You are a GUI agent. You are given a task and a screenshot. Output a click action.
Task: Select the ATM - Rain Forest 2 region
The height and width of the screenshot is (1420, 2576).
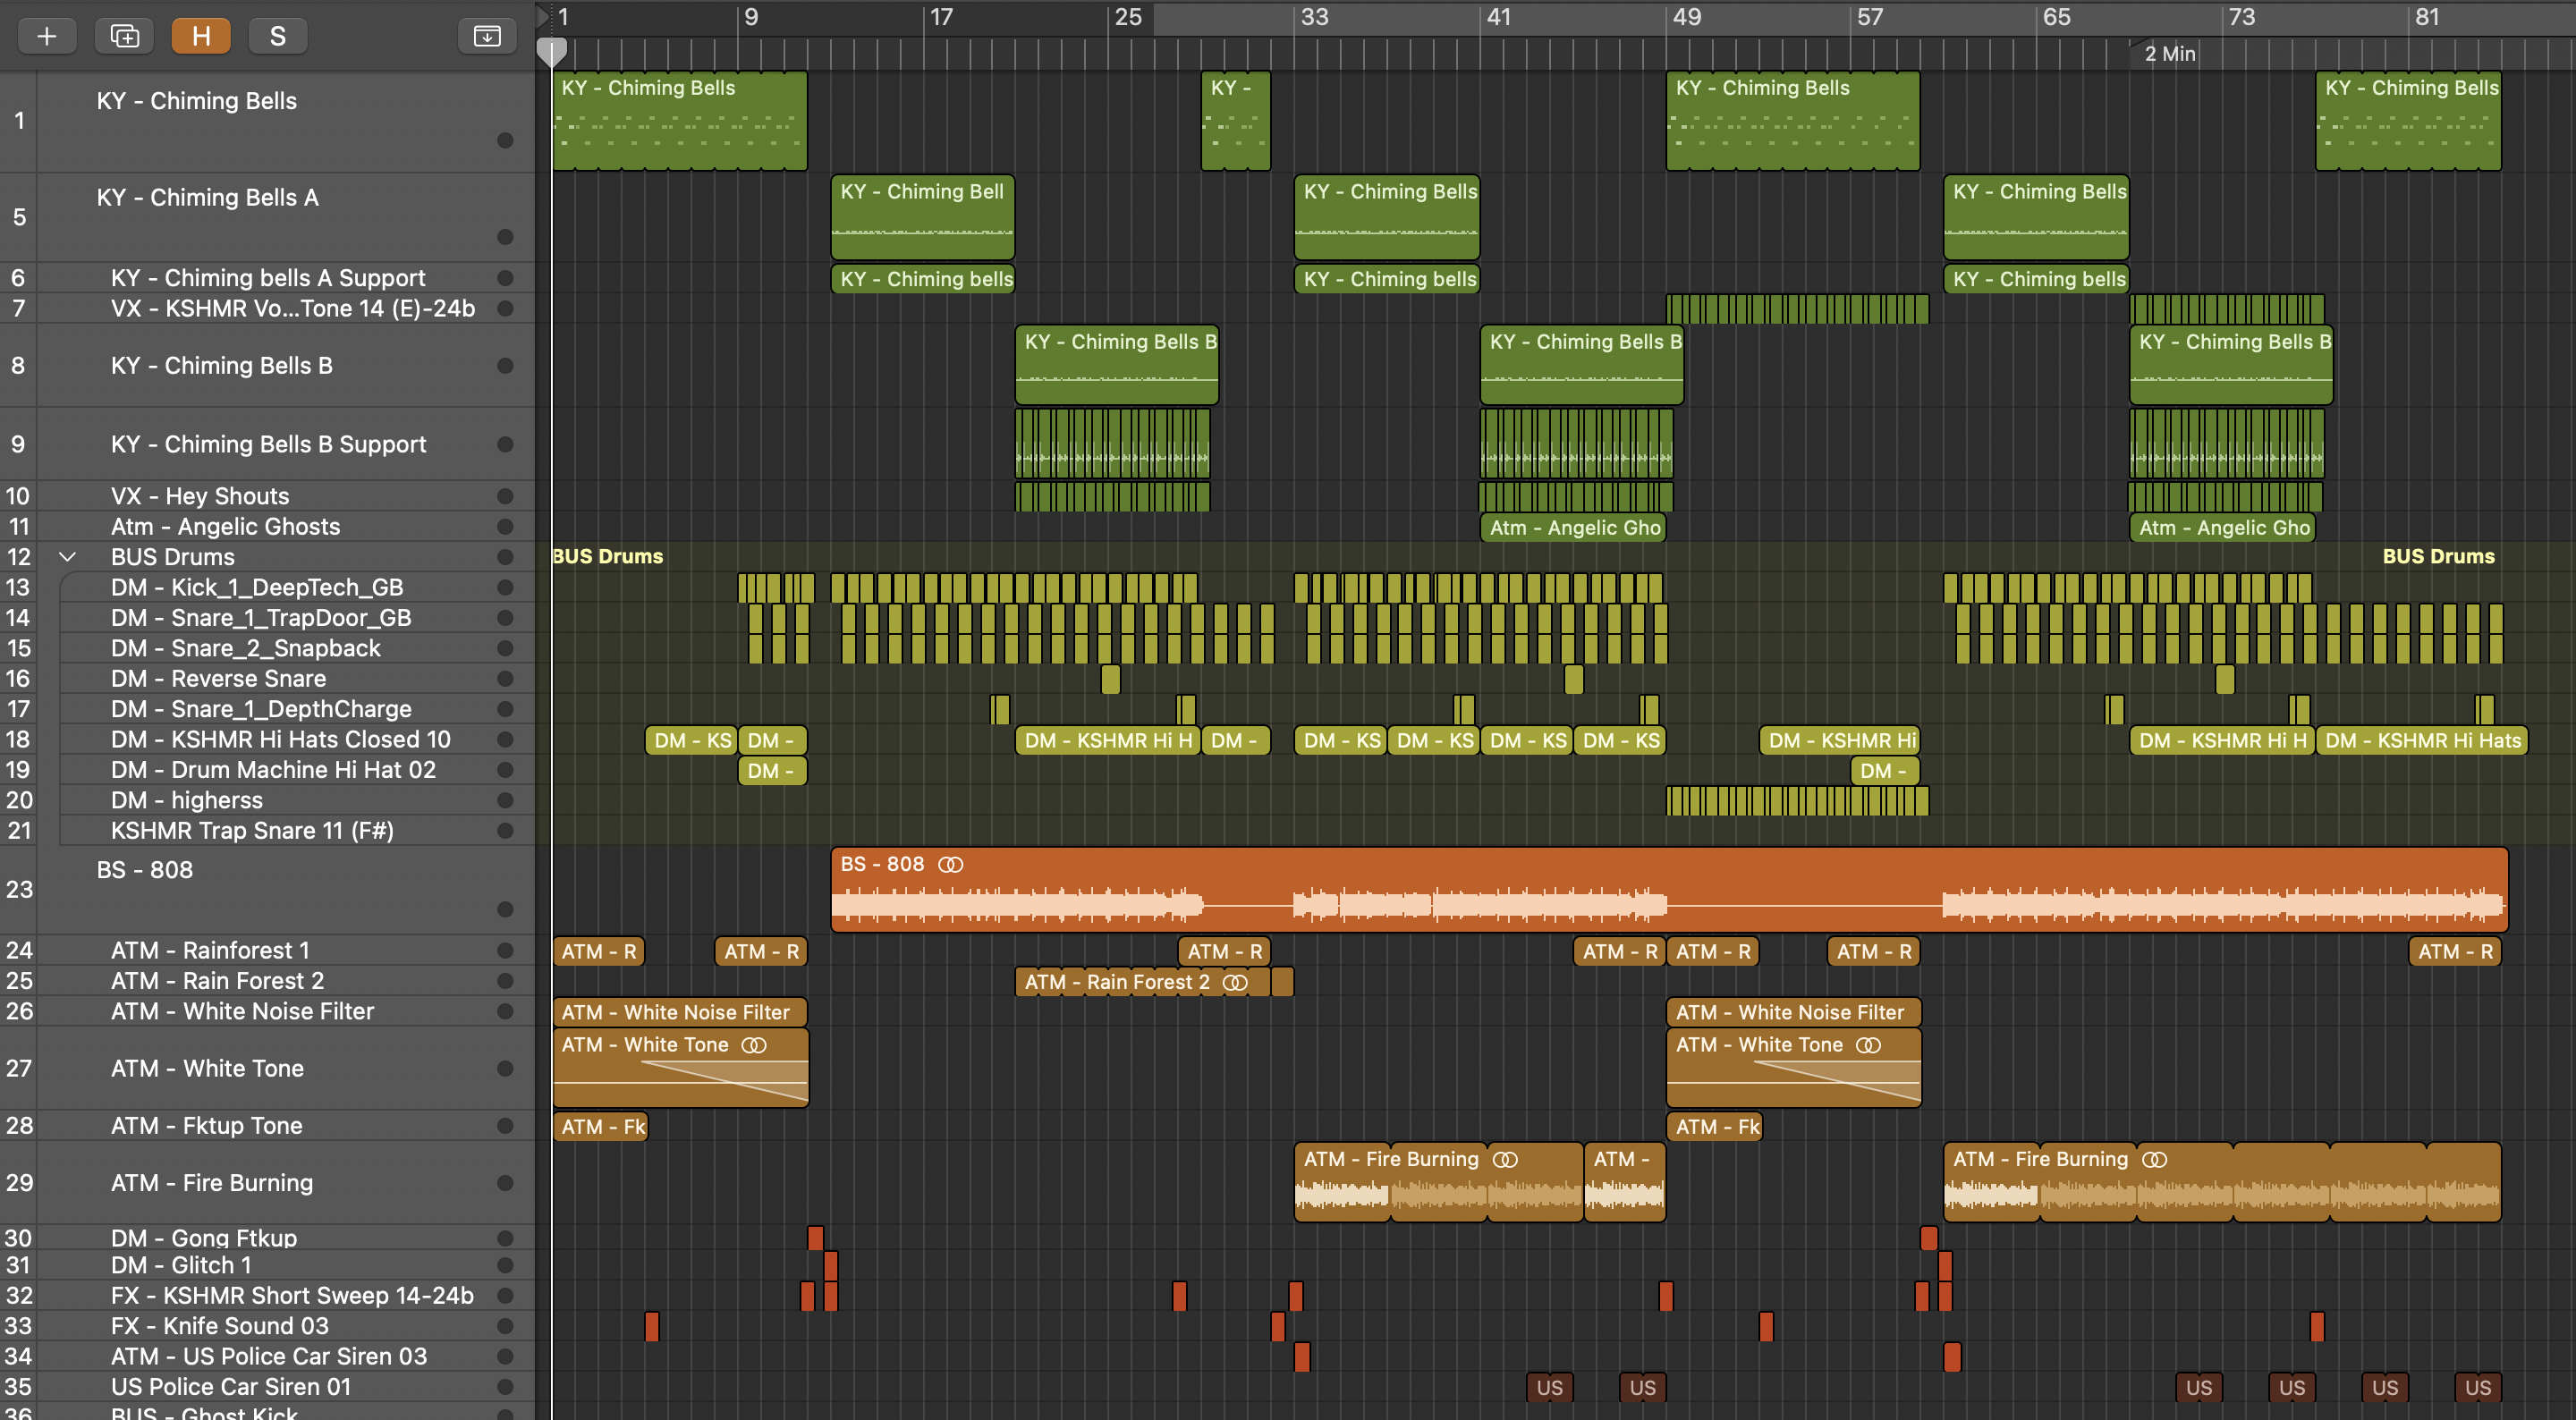[1143, 982]
